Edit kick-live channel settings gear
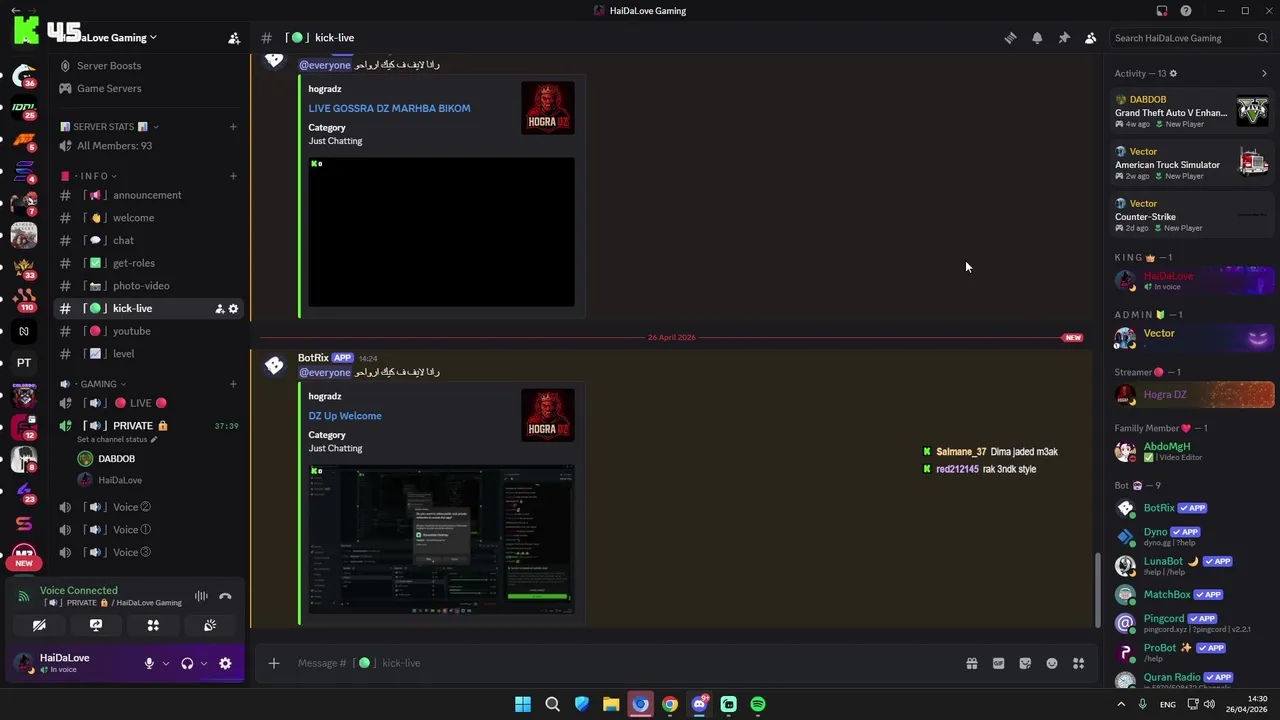 (233, 309)
